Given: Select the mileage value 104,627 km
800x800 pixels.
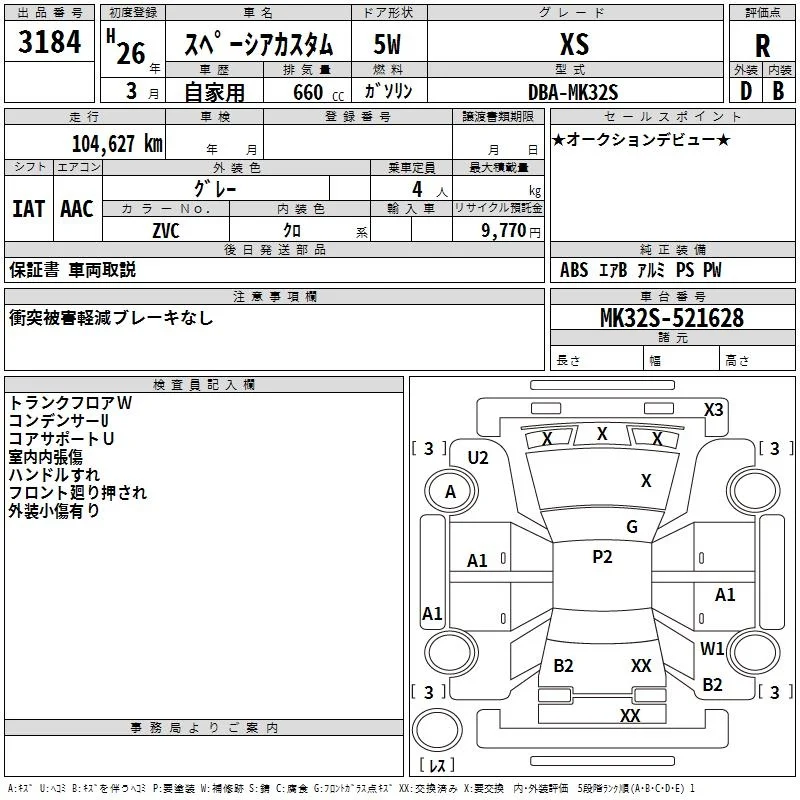Looking at the screenshot, I should [x=117, y=143].
